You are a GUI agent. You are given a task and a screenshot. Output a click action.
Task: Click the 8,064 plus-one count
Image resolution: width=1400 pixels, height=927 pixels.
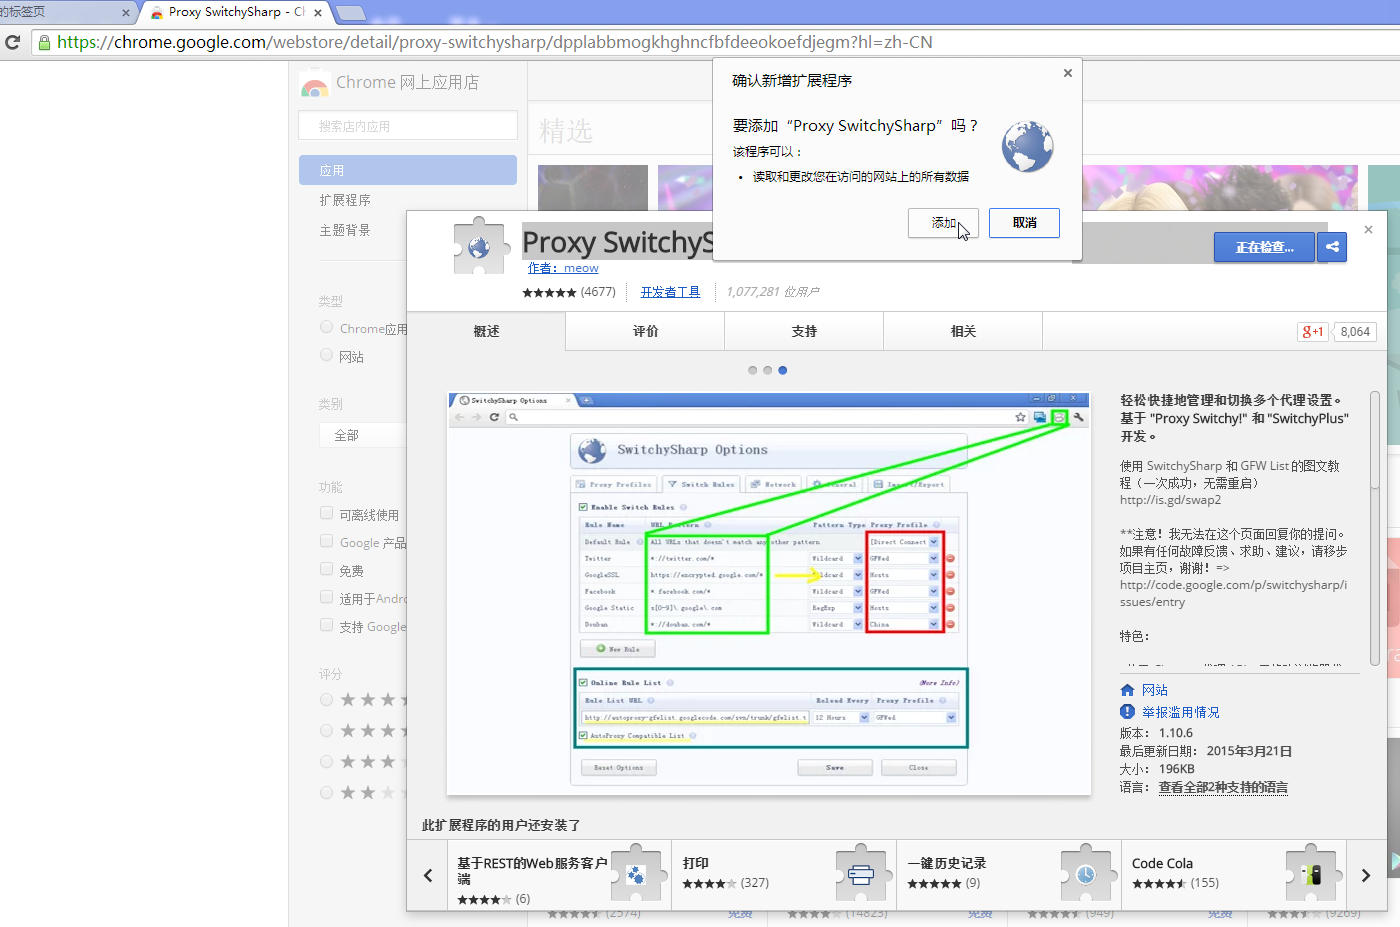pyautogui.click(x=1355, y=332)
